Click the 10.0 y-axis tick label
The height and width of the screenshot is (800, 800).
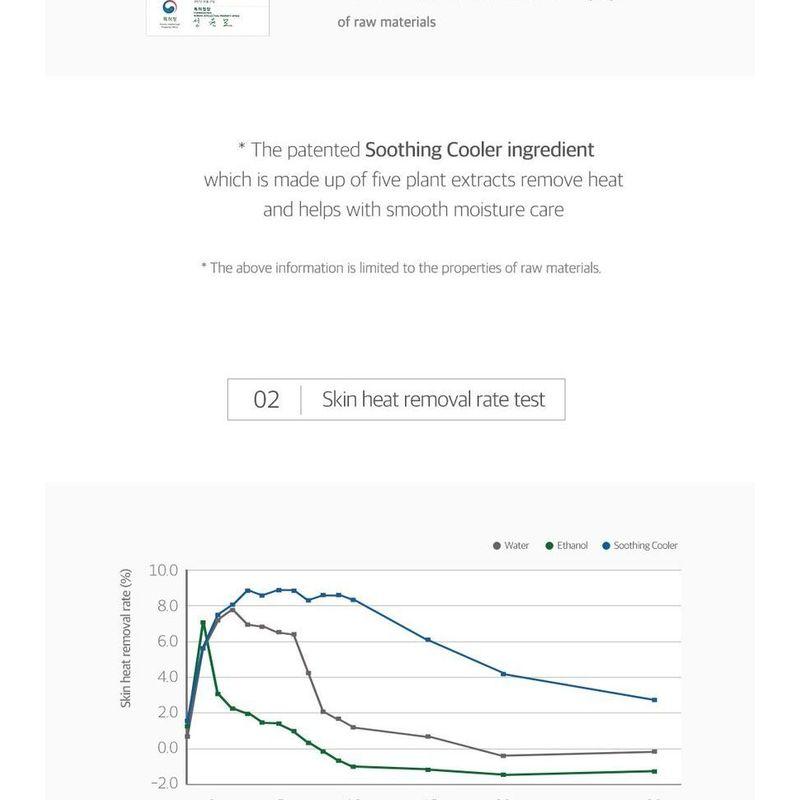(163, 570)
